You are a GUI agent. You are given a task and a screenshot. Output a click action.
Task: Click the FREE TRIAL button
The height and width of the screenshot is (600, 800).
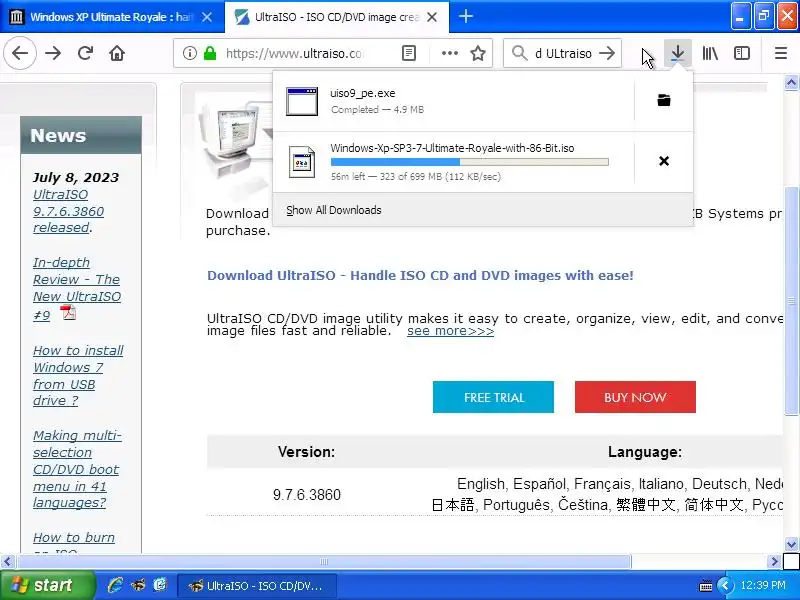coord(493,397)
